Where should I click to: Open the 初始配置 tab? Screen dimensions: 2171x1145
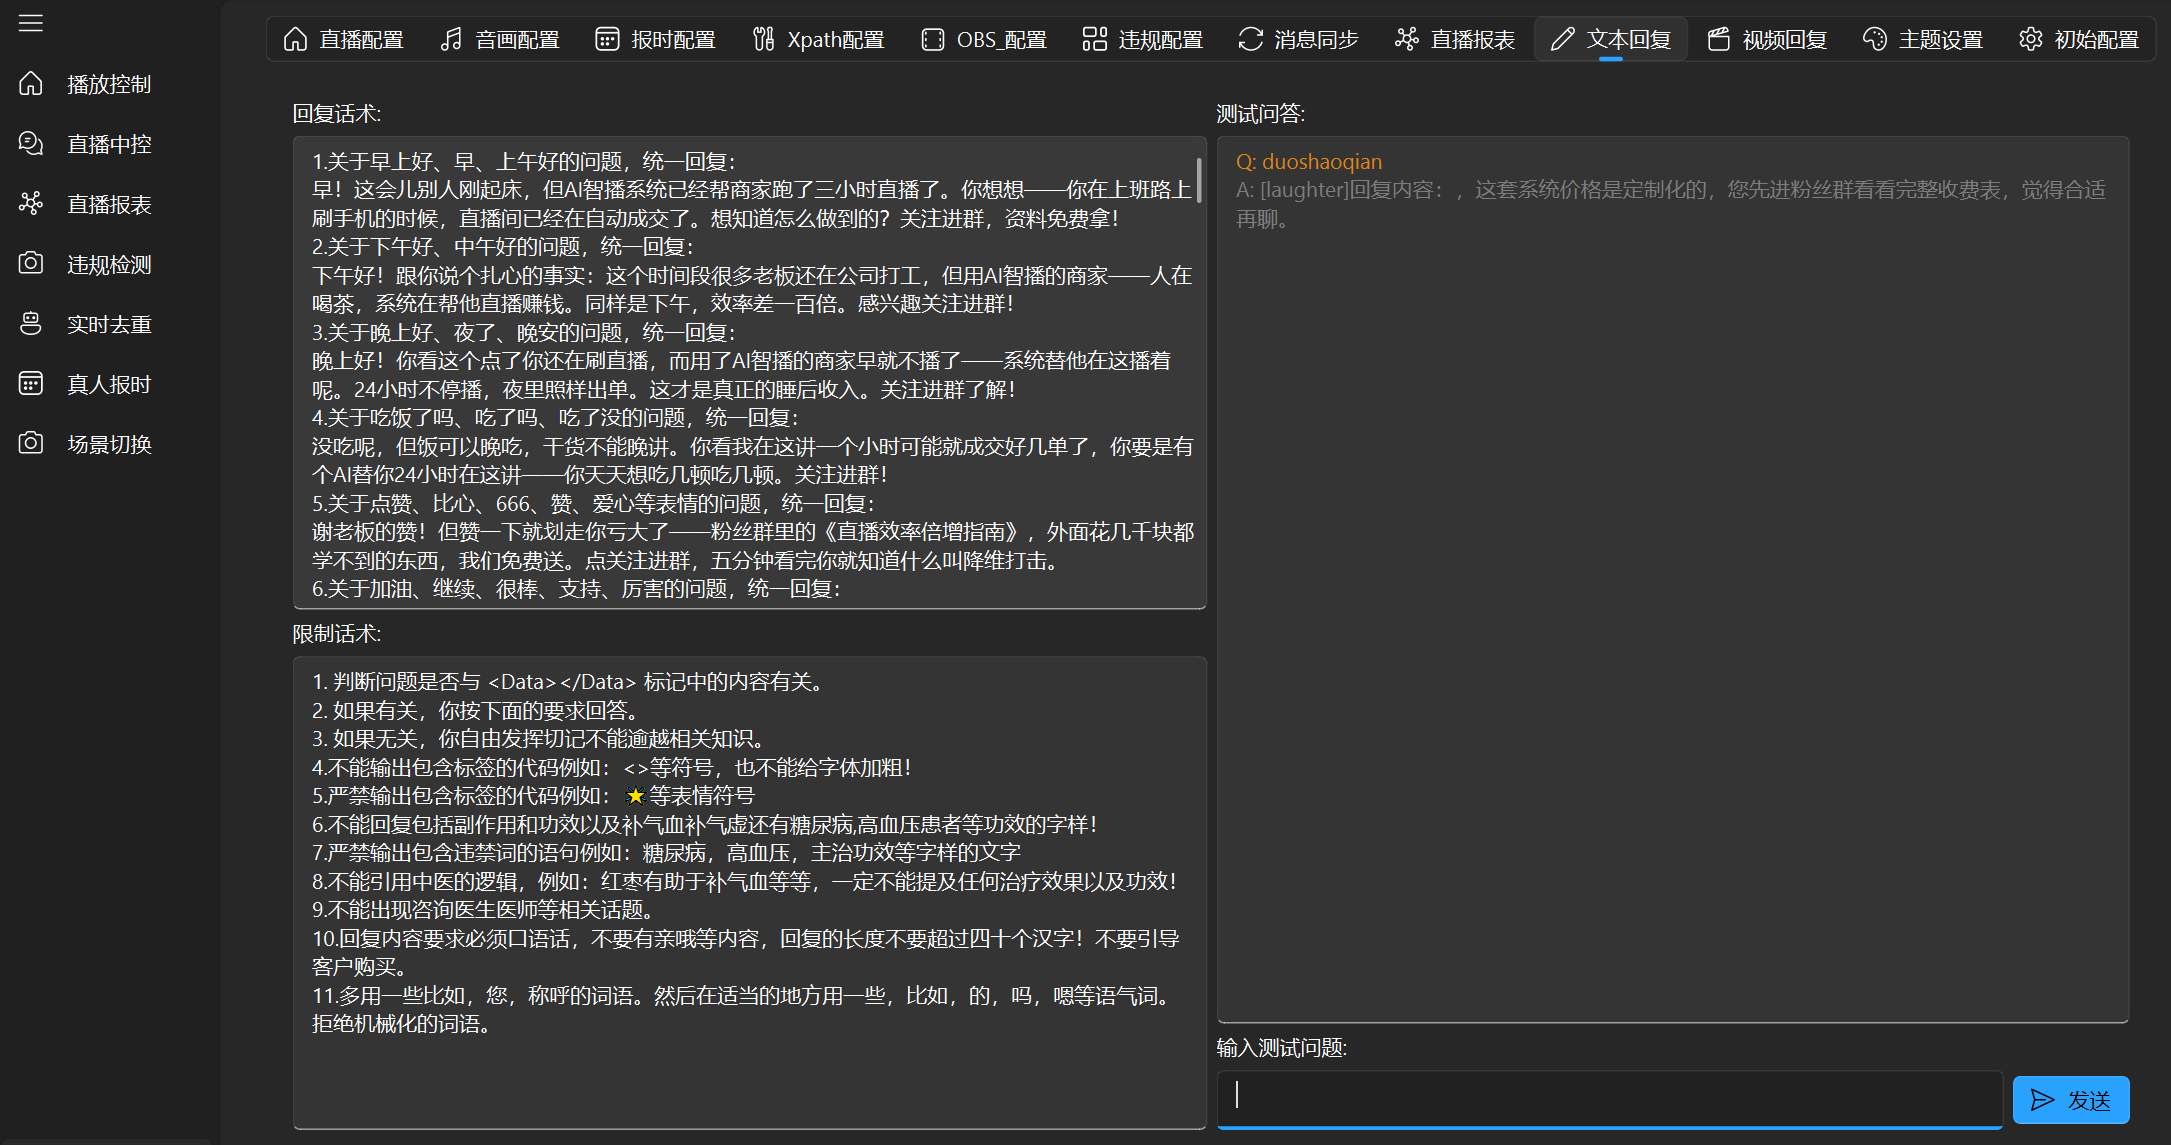tap(2079, 39)
